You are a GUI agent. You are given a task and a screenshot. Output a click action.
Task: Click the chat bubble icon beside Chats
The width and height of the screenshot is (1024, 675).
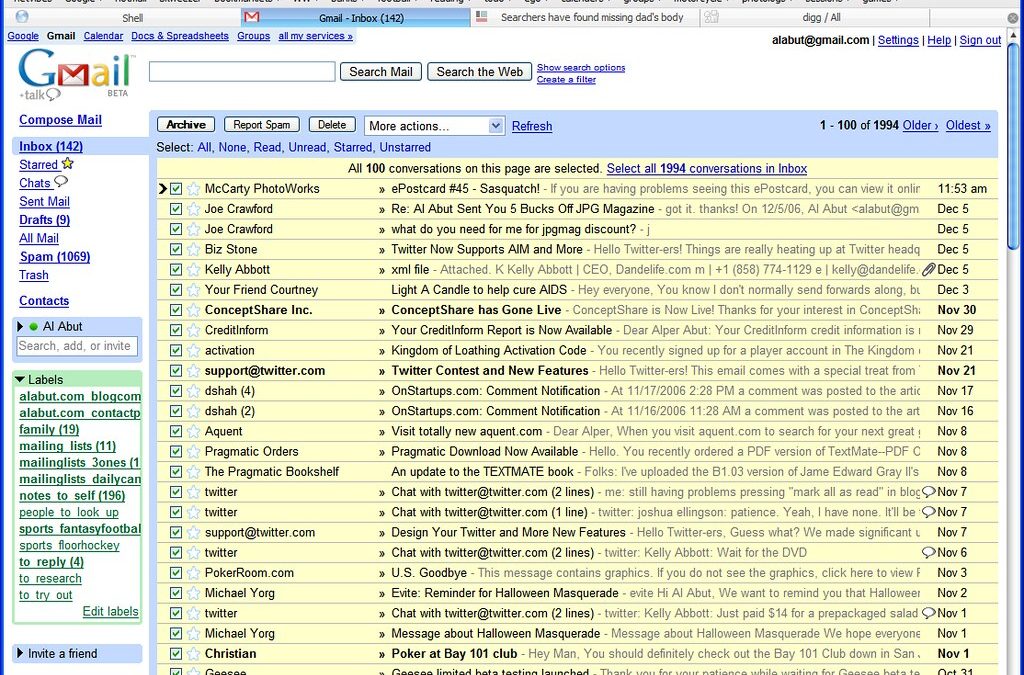point(61,181)
